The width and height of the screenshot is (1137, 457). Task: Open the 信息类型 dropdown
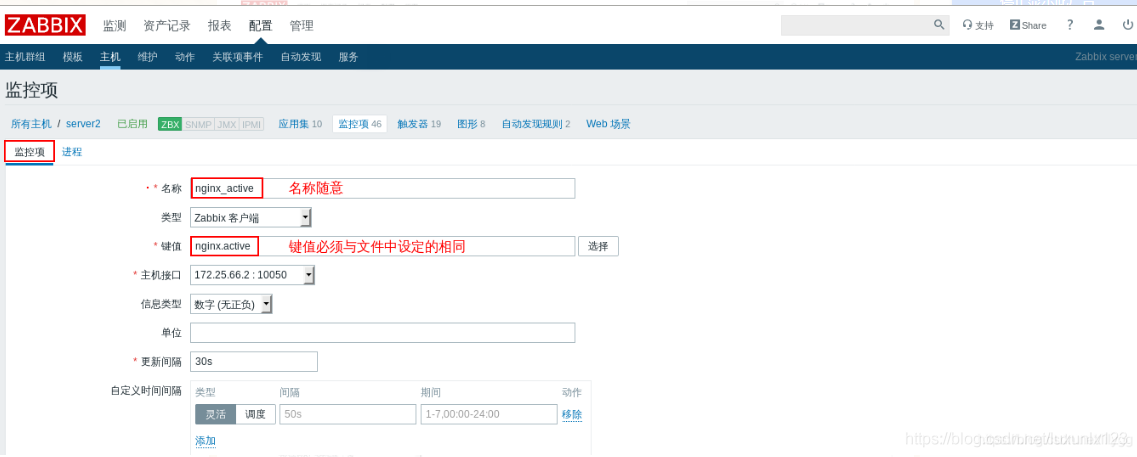pos(231,304)
